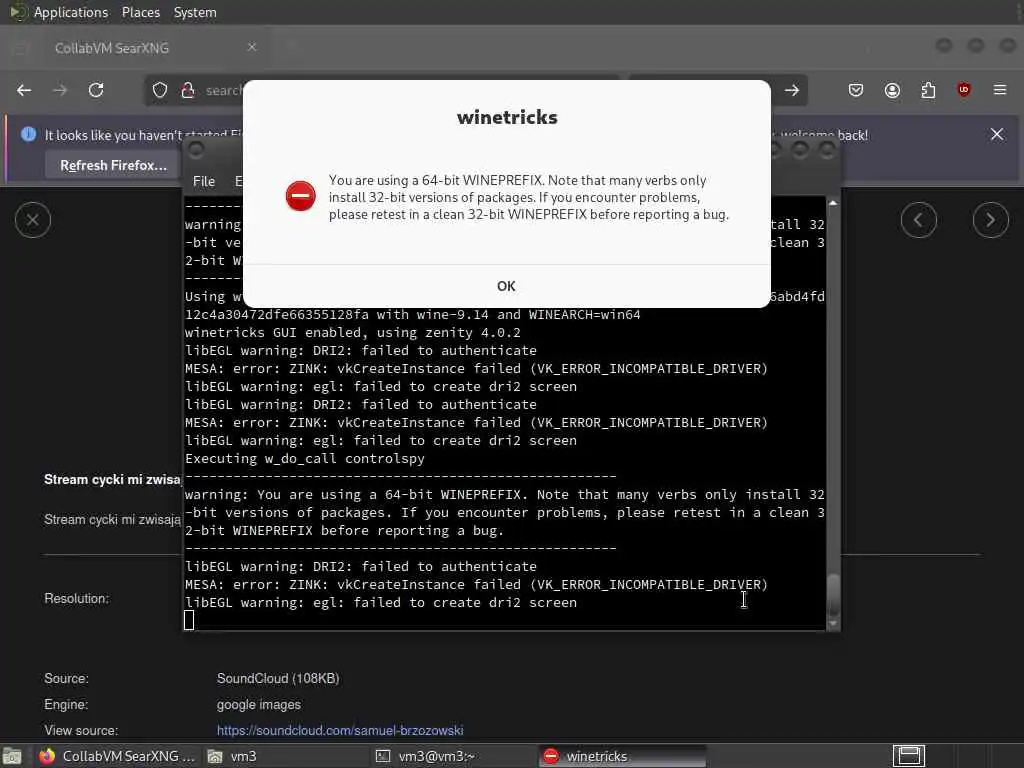Viewport: 1024px width, 768px height.
Task: Click the 'Source:' label
Action: (x=66, y=679)
